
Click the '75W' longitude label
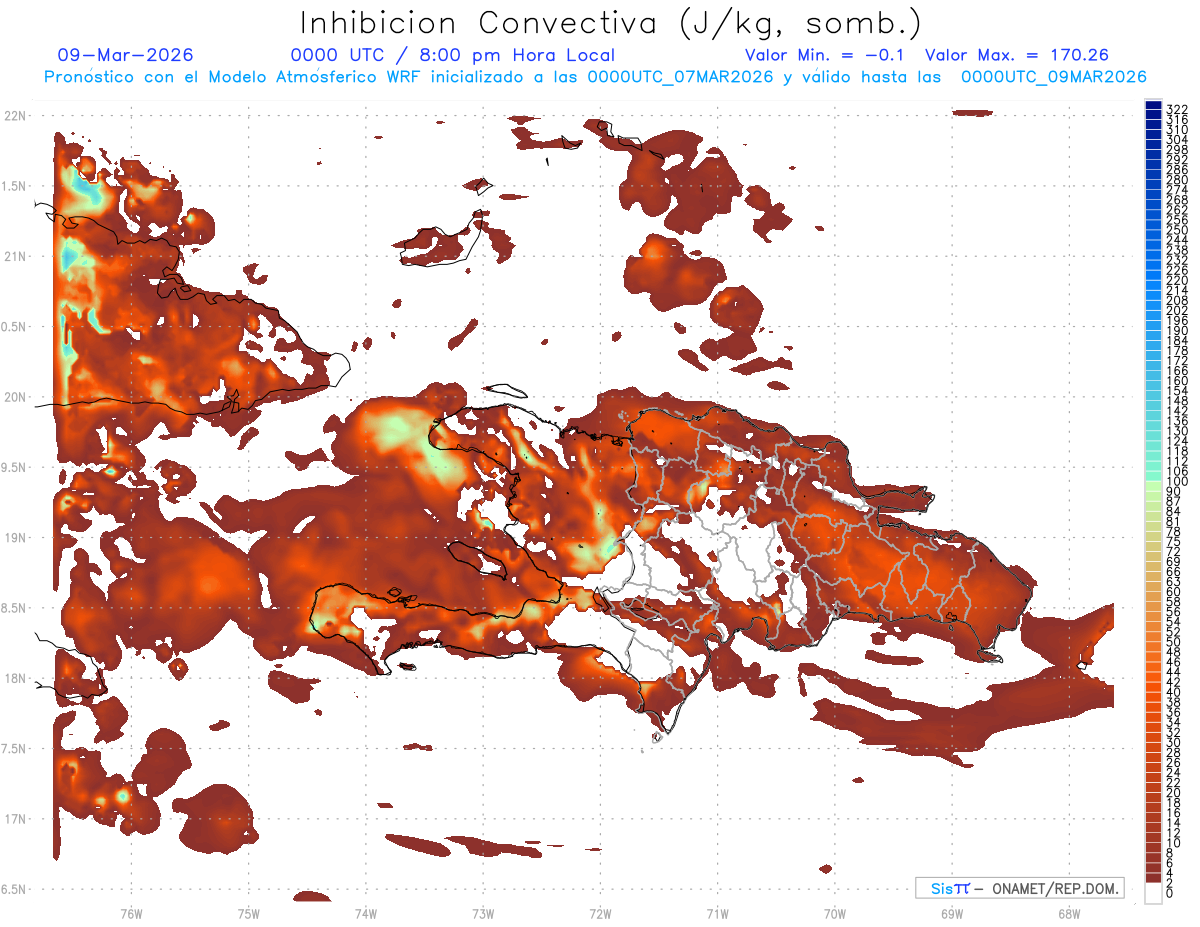coord(249,913)
